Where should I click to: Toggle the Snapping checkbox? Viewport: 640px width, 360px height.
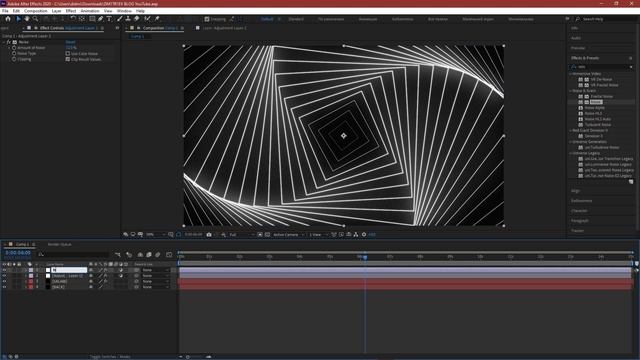pos(207,19)
